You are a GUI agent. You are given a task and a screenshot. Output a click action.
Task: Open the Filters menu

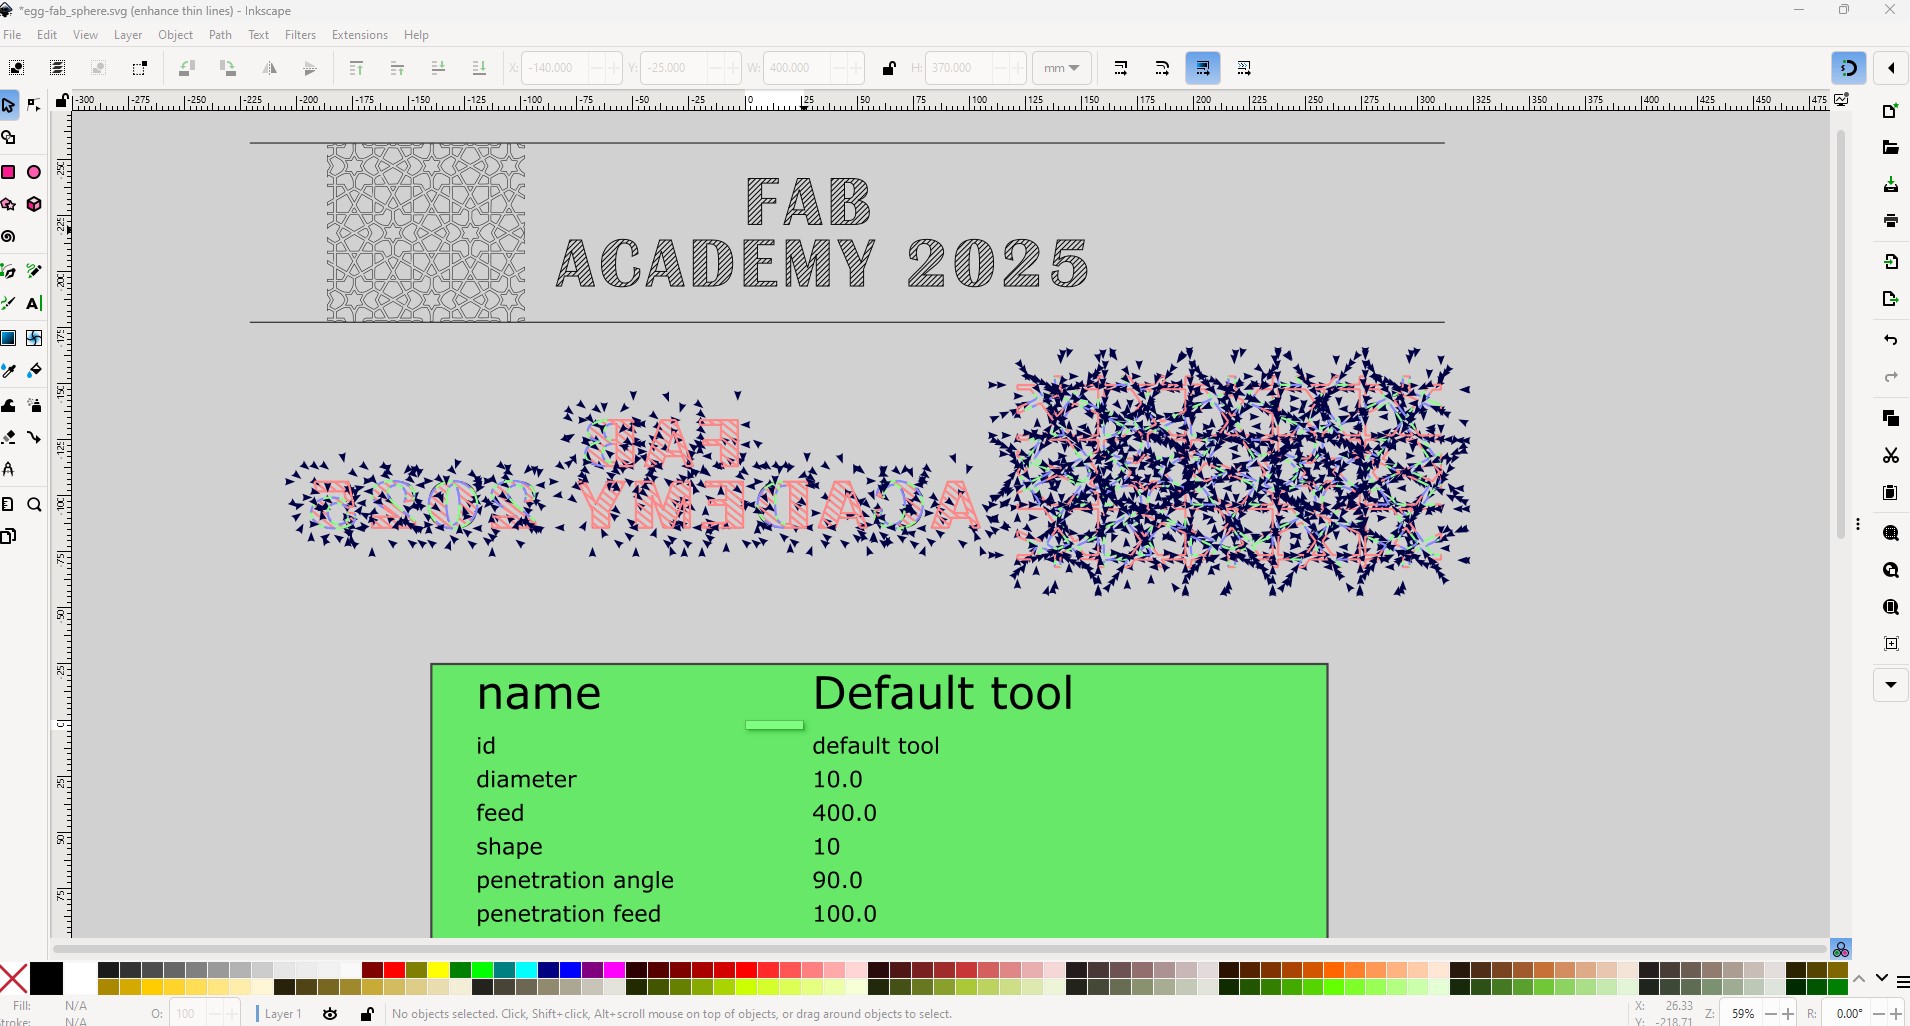pyautogui.click(x=300, y=35)
